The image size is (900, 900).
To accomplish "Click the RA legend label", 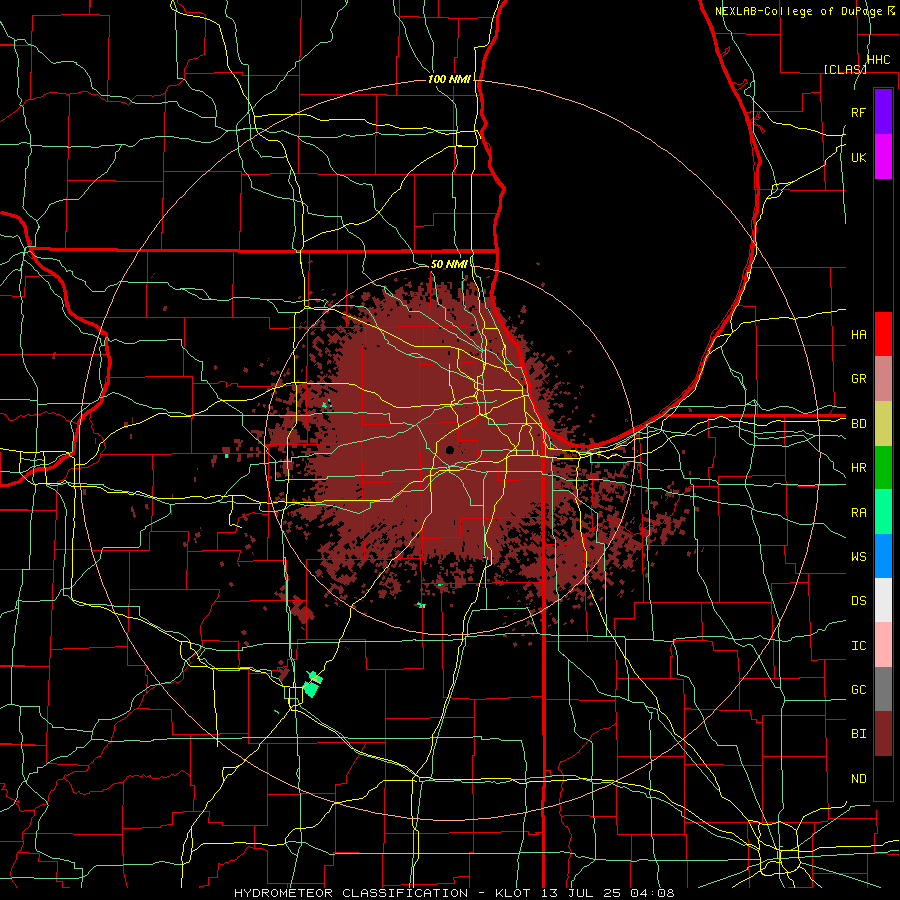I will (x=859, y=513).
